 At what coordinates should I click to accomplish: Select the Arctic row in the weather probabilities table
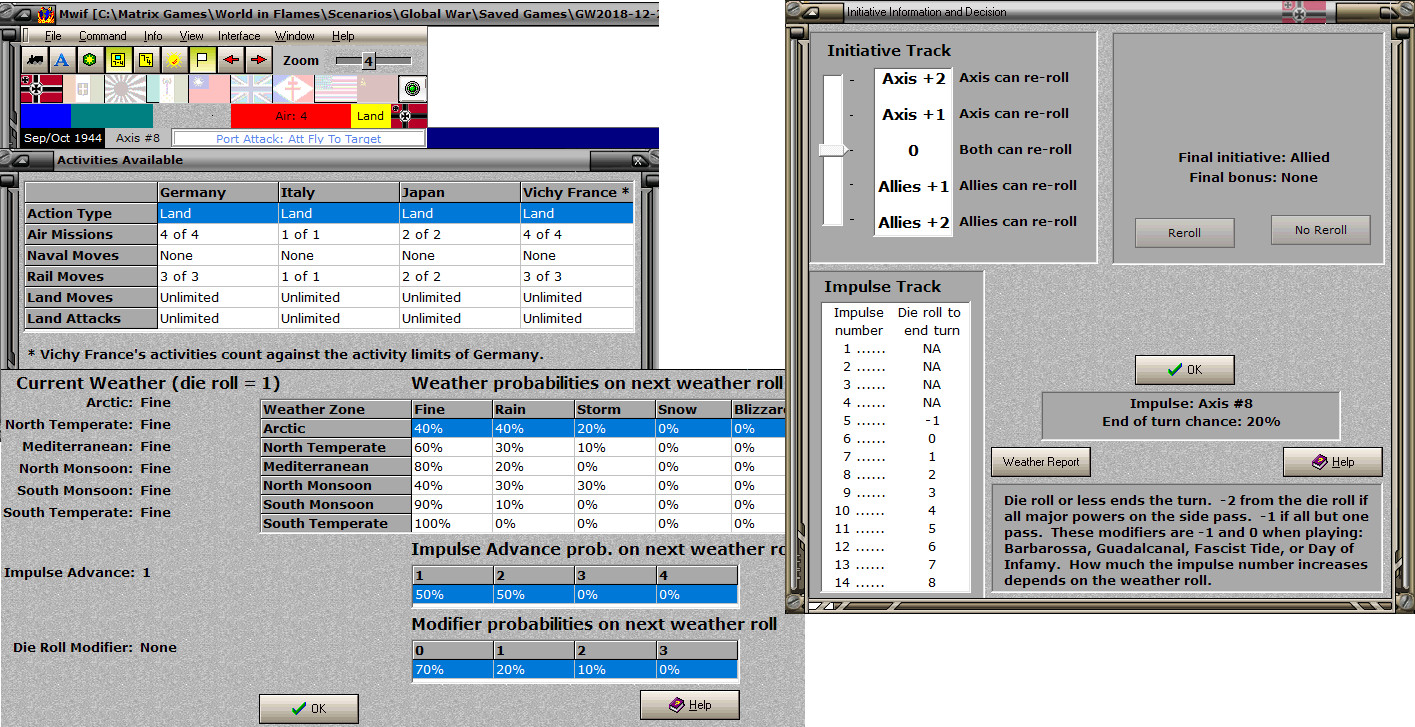523,428
